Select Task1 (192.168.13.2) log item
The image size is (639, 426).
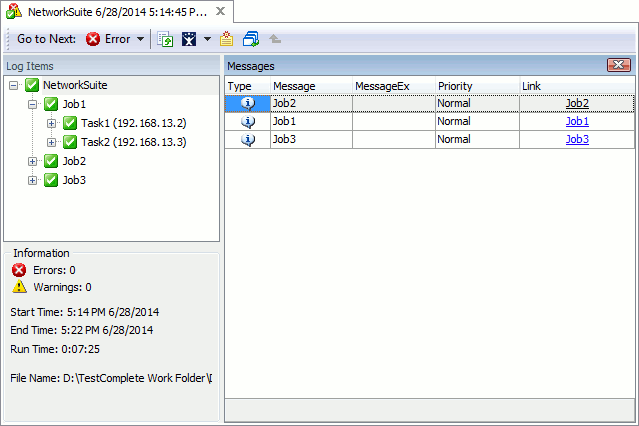134,123
